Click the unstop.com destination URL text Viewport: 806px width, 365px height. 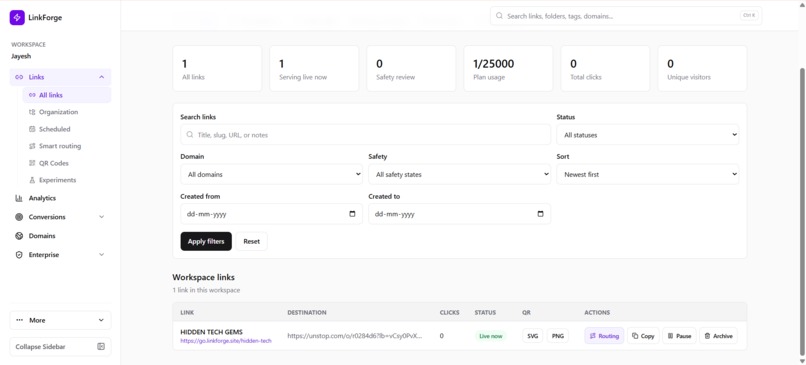point(355,336)
